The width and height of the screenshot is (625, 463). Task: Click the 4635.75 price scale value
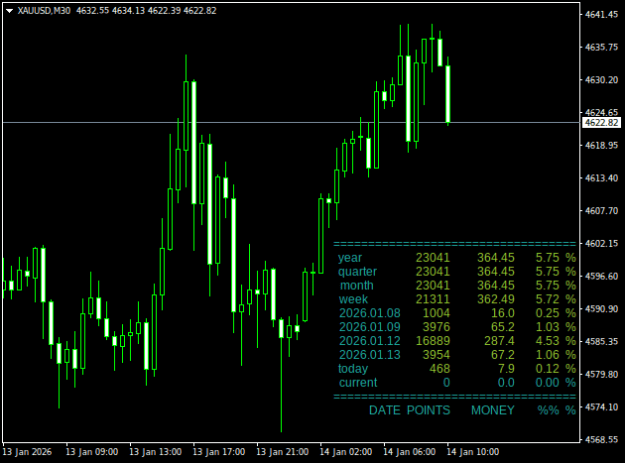tap(601, 47)
